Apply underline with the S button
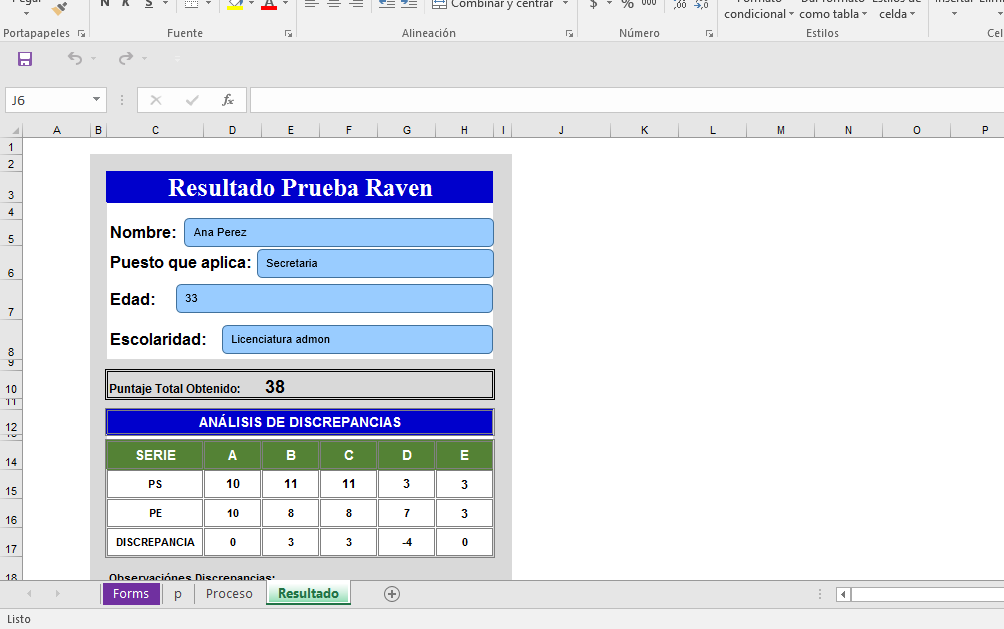1004x629 pixels. (x=149, y=4)
